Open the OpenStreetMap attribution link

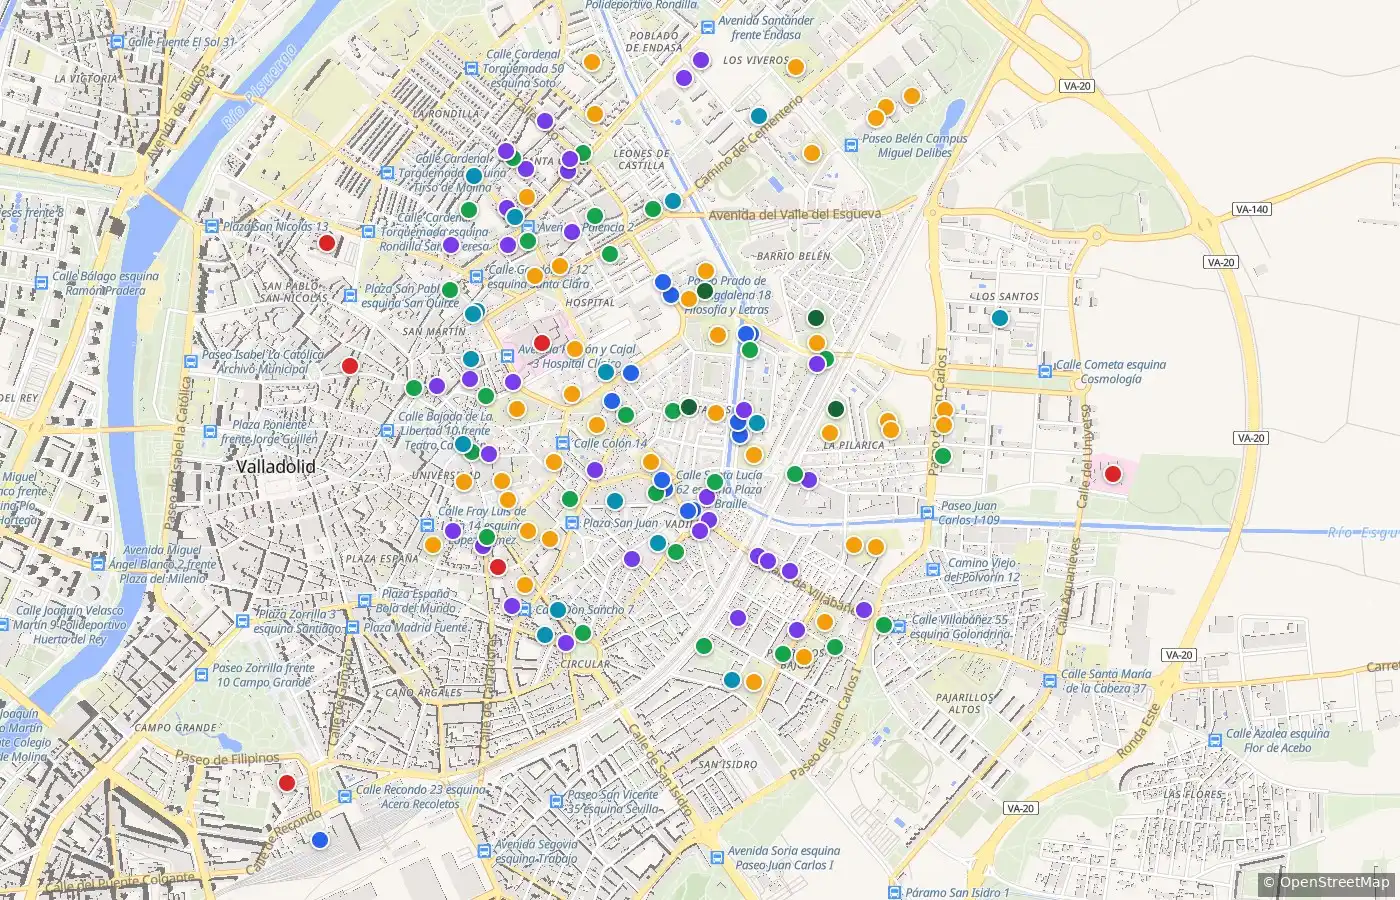click(1335, 882)
